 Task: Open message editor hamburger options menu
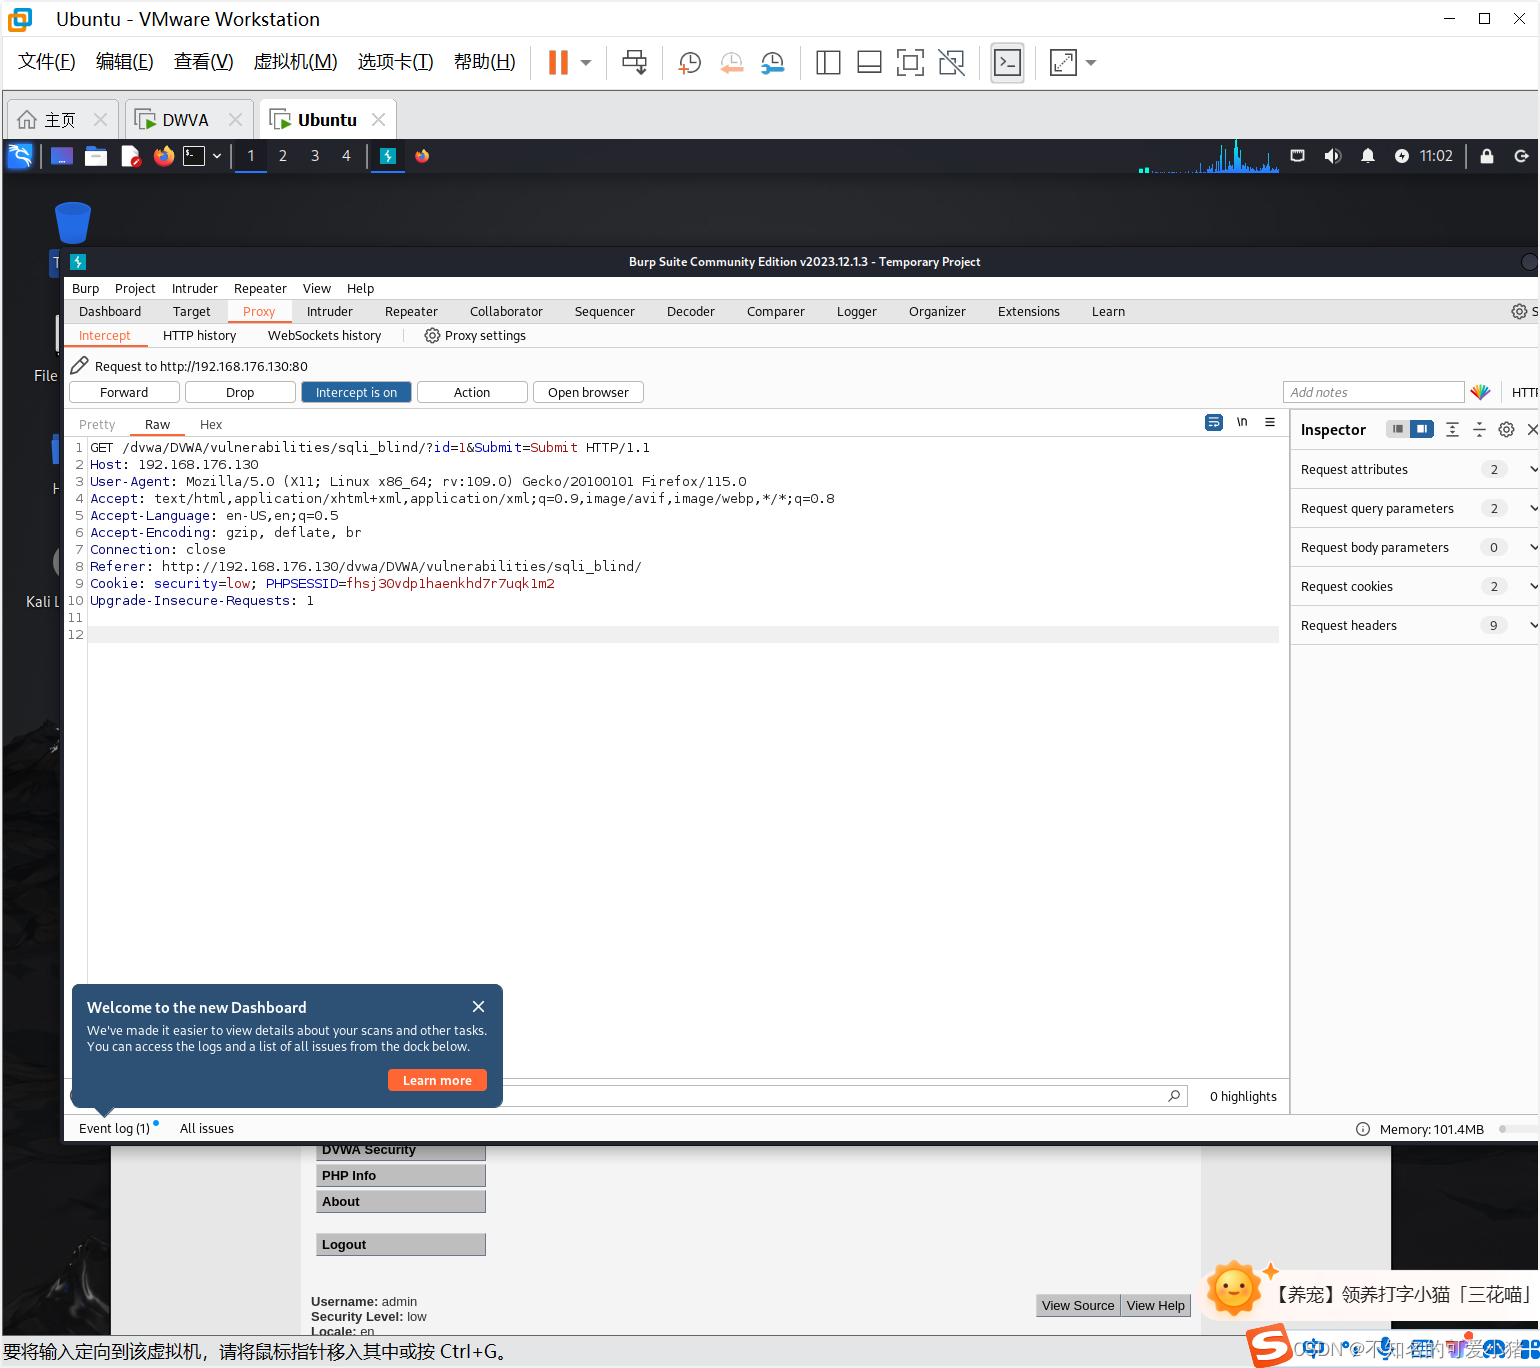coord(1270,422)
